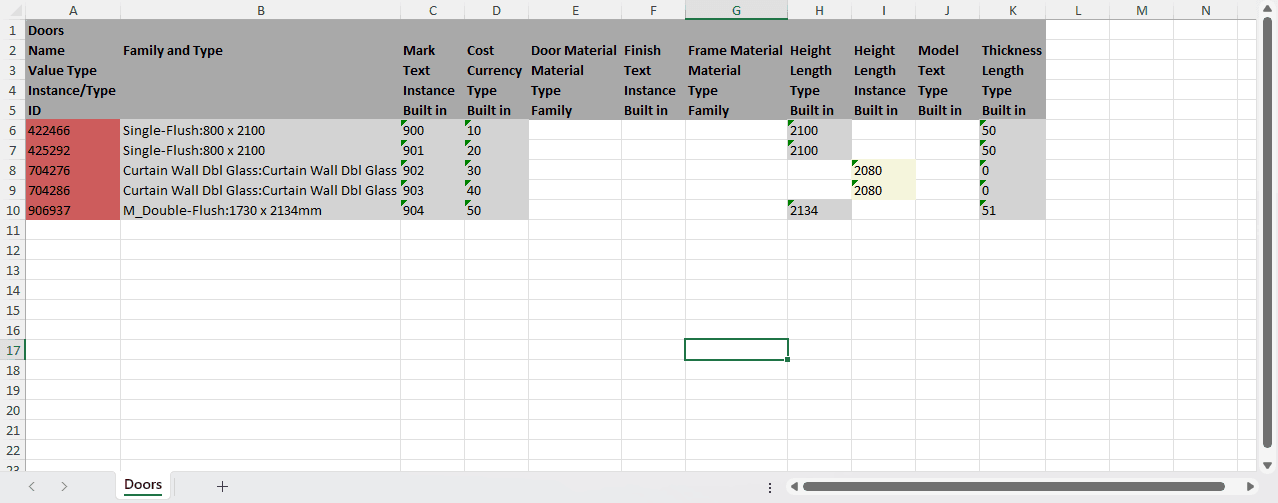The height and width of the screenshot is (503, 1278).
Task: Select cell with ID 906937
Action: 73,210
